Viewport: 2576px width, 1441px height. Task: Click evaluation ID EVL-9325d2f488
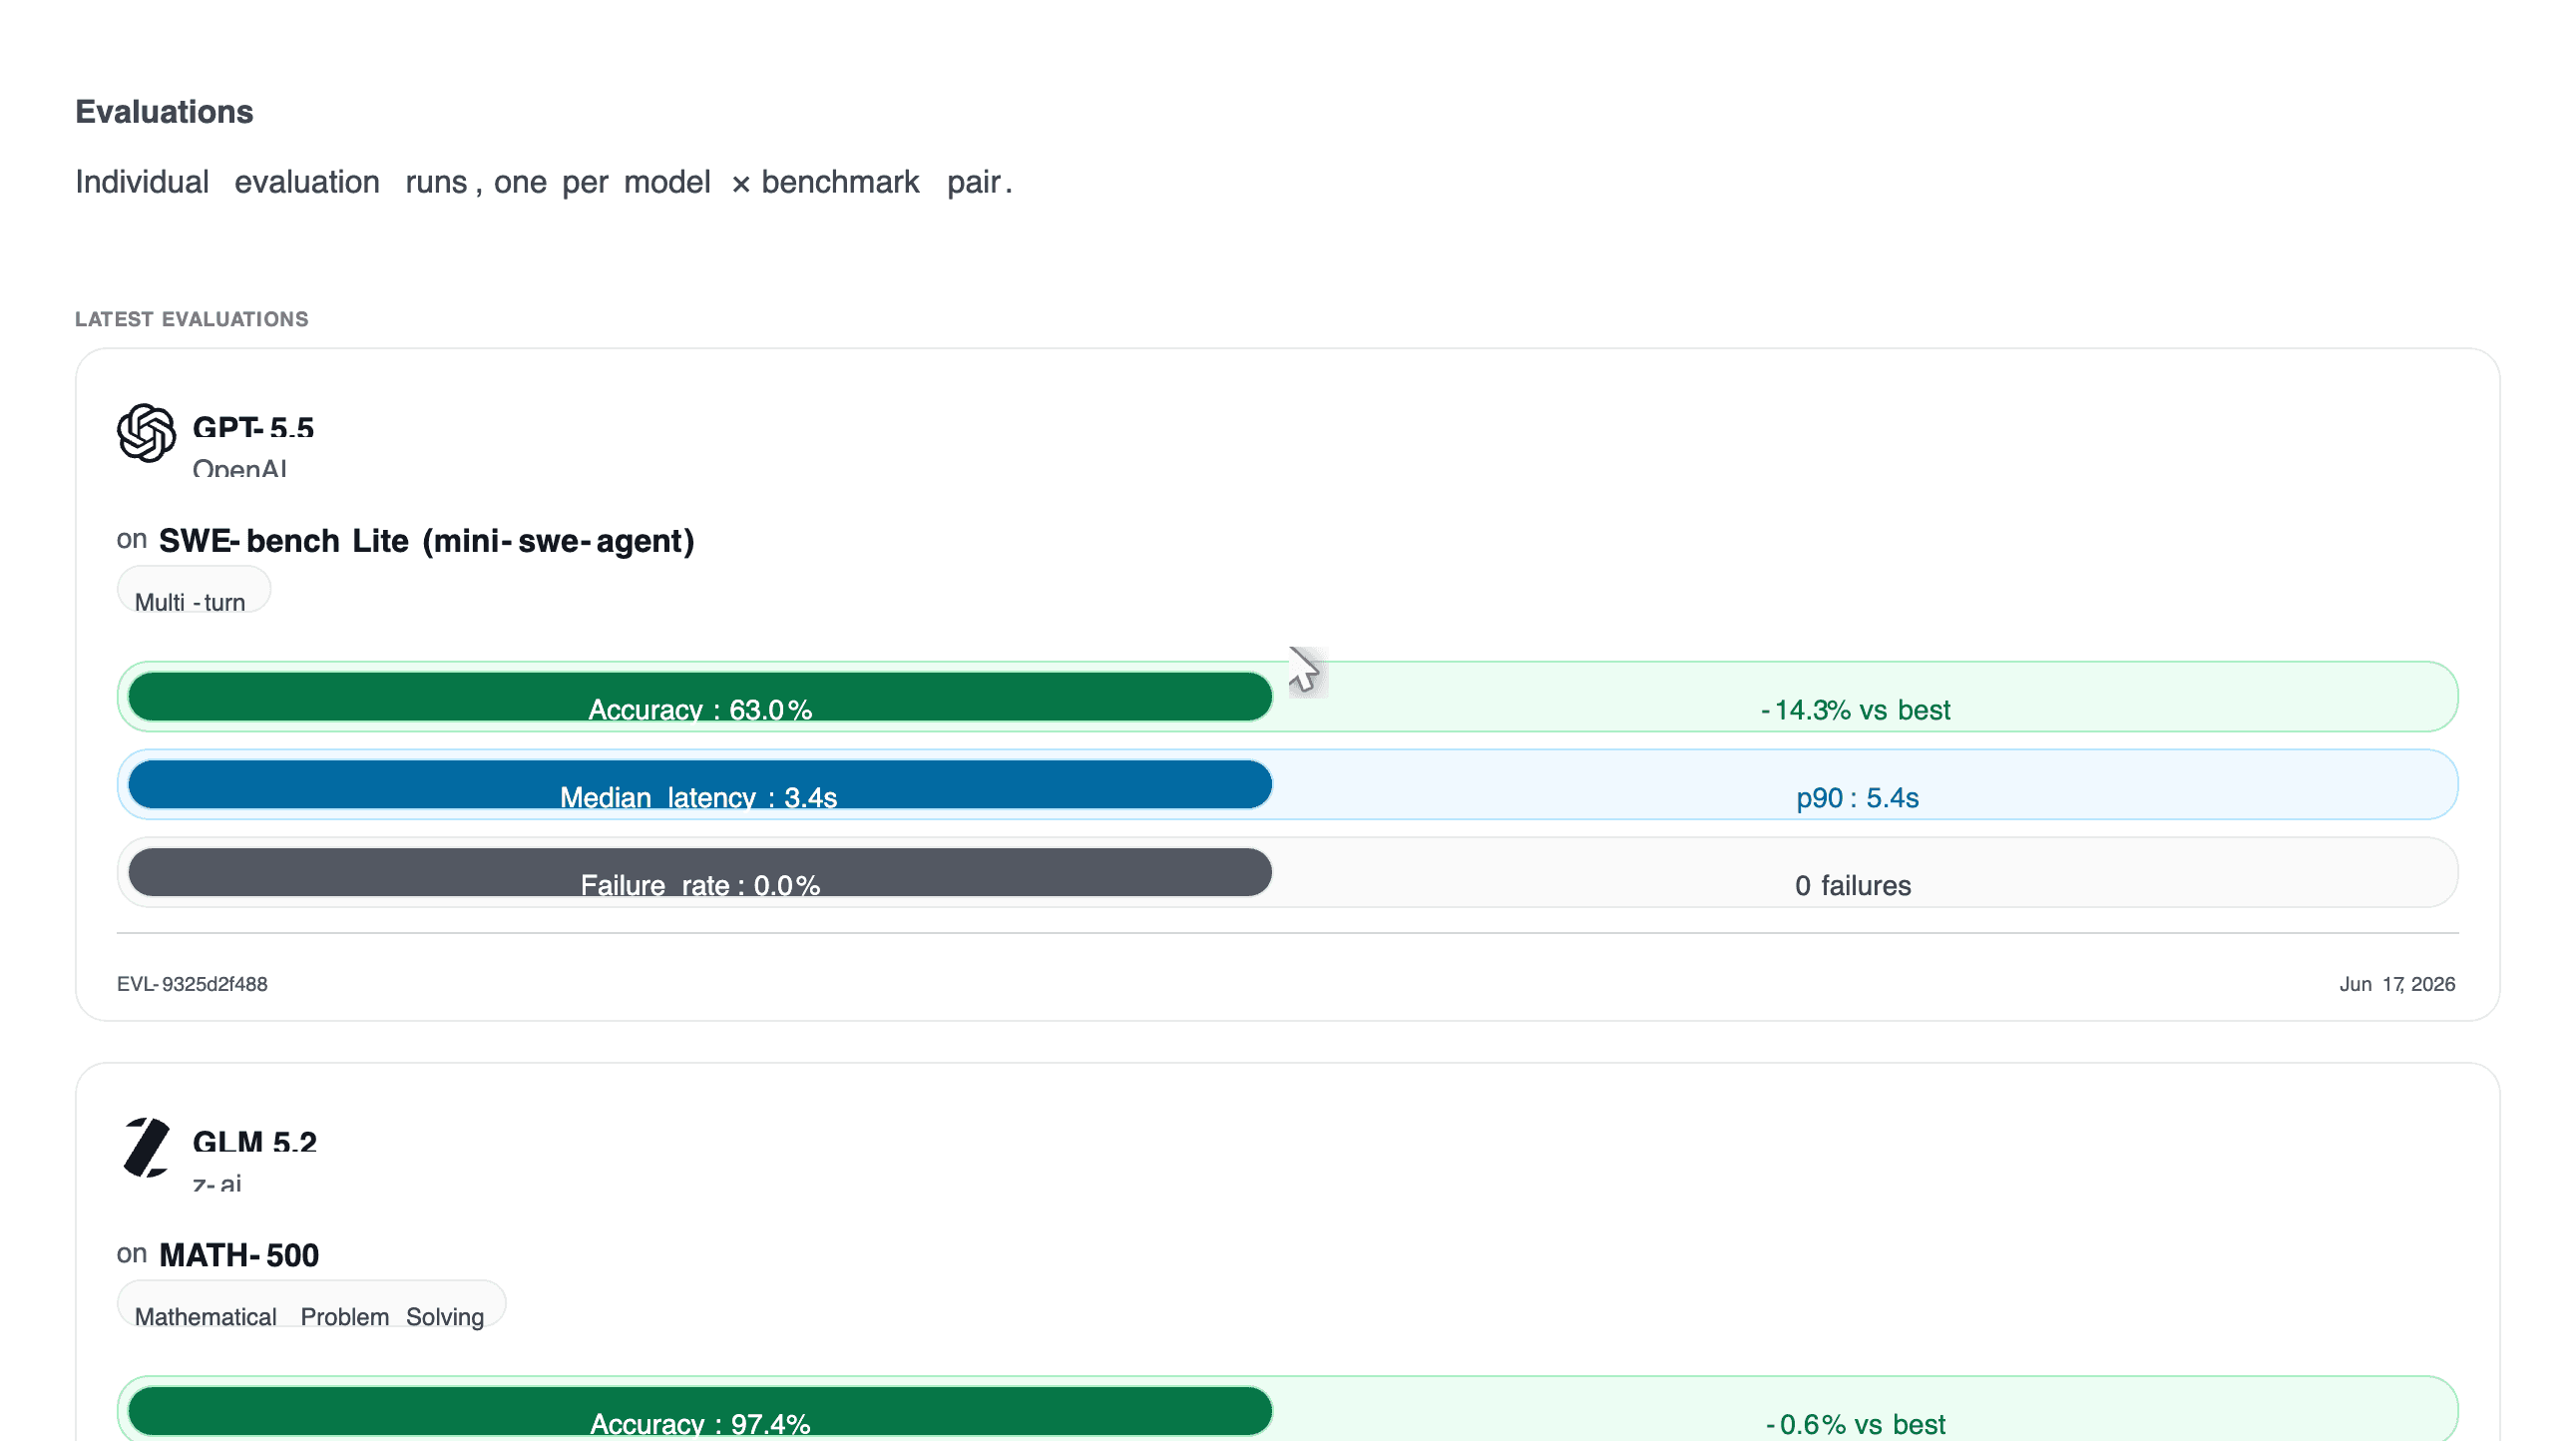pos(192,984)
